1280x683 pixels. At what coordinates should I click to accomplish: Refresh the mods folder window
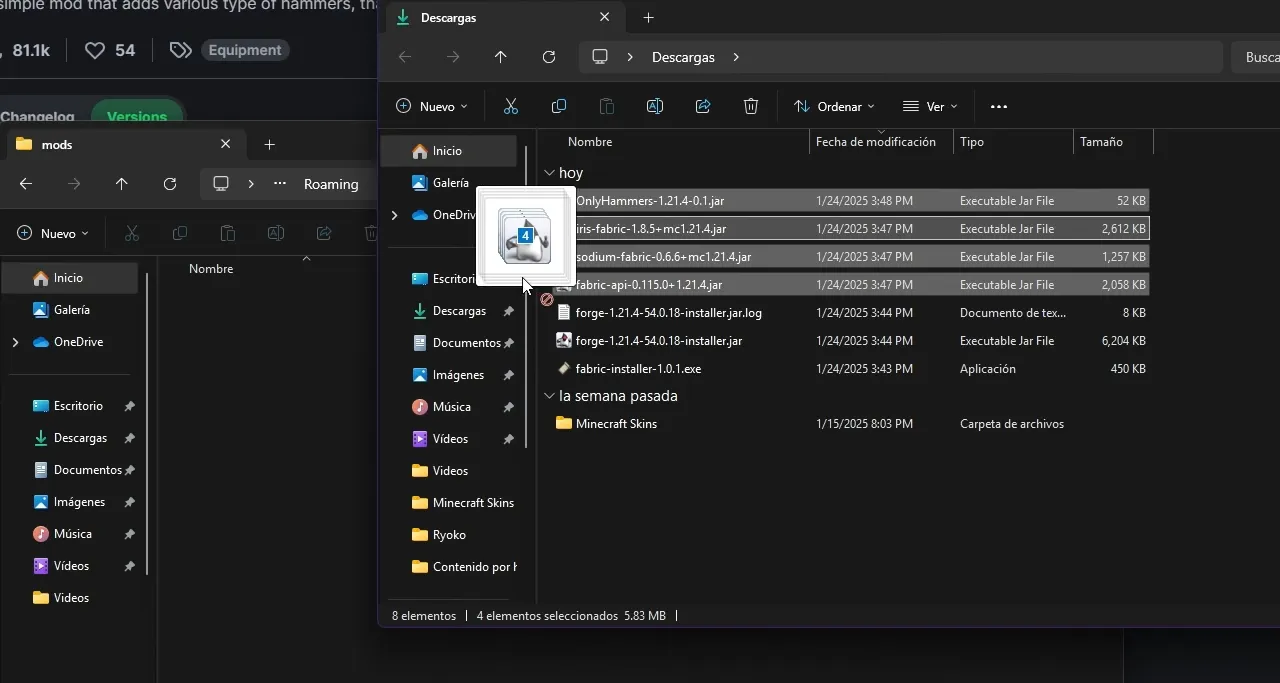click(170, 184)
